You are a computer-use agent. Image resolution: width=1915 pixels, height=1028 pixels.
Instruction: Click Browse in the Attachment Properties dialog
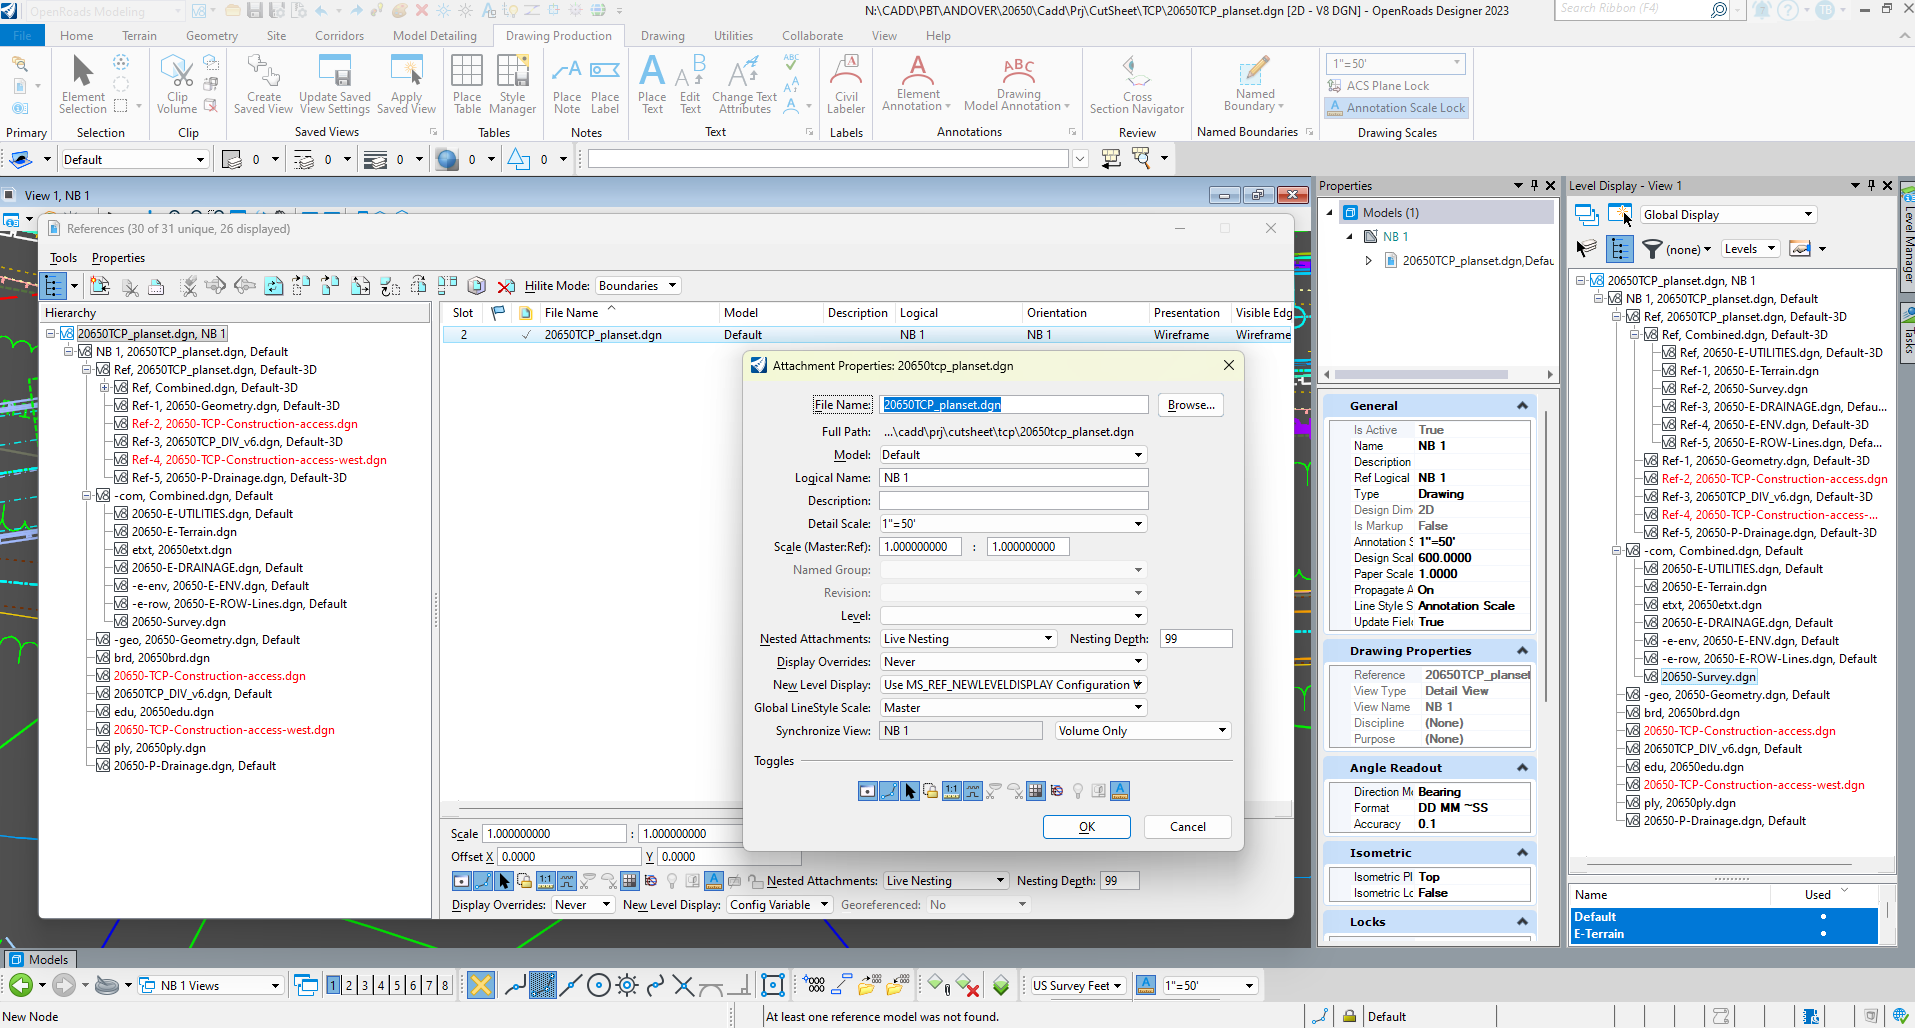pos(1189,404)
